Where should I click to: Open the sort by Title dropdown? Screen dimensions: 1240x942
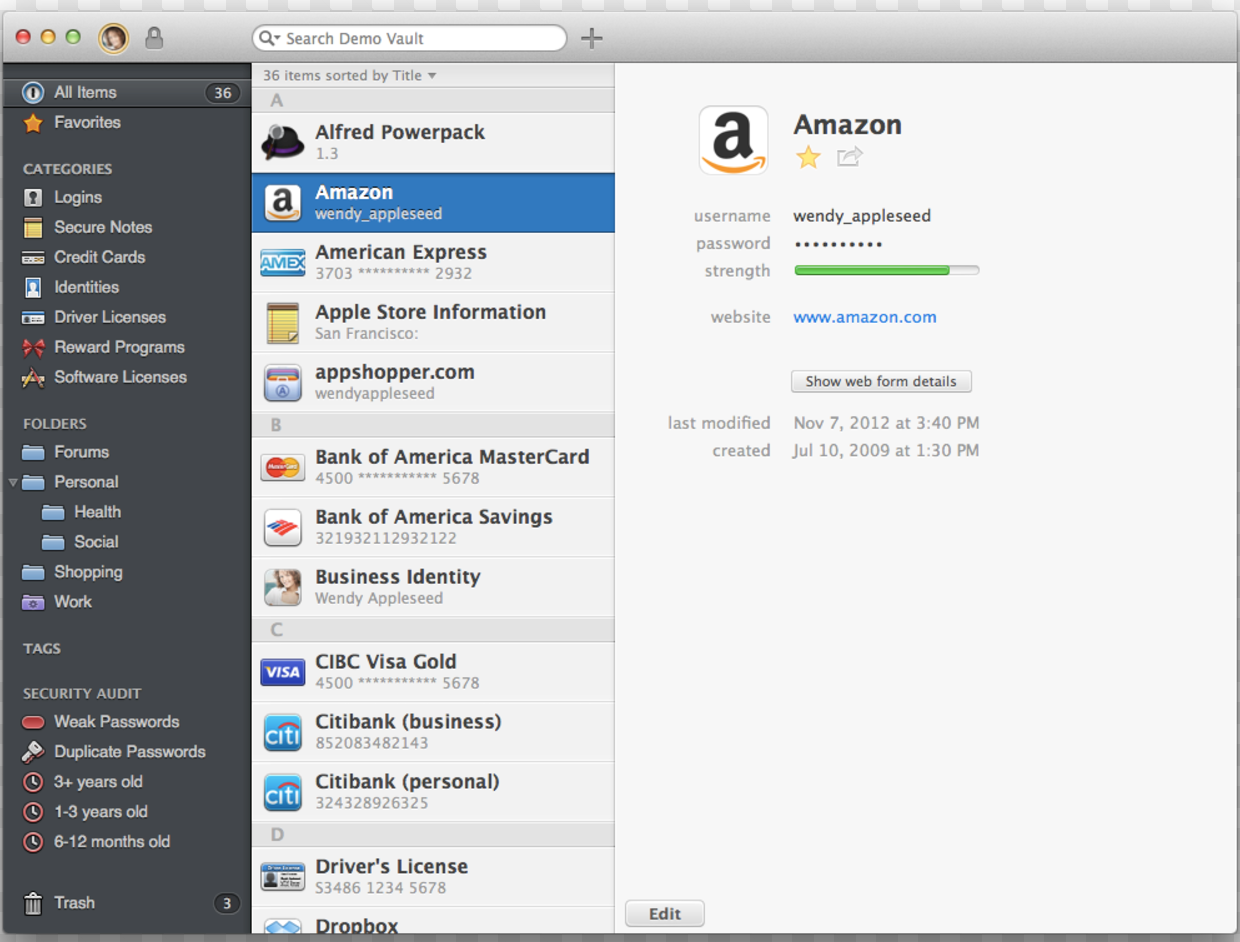tap(350, 76)
